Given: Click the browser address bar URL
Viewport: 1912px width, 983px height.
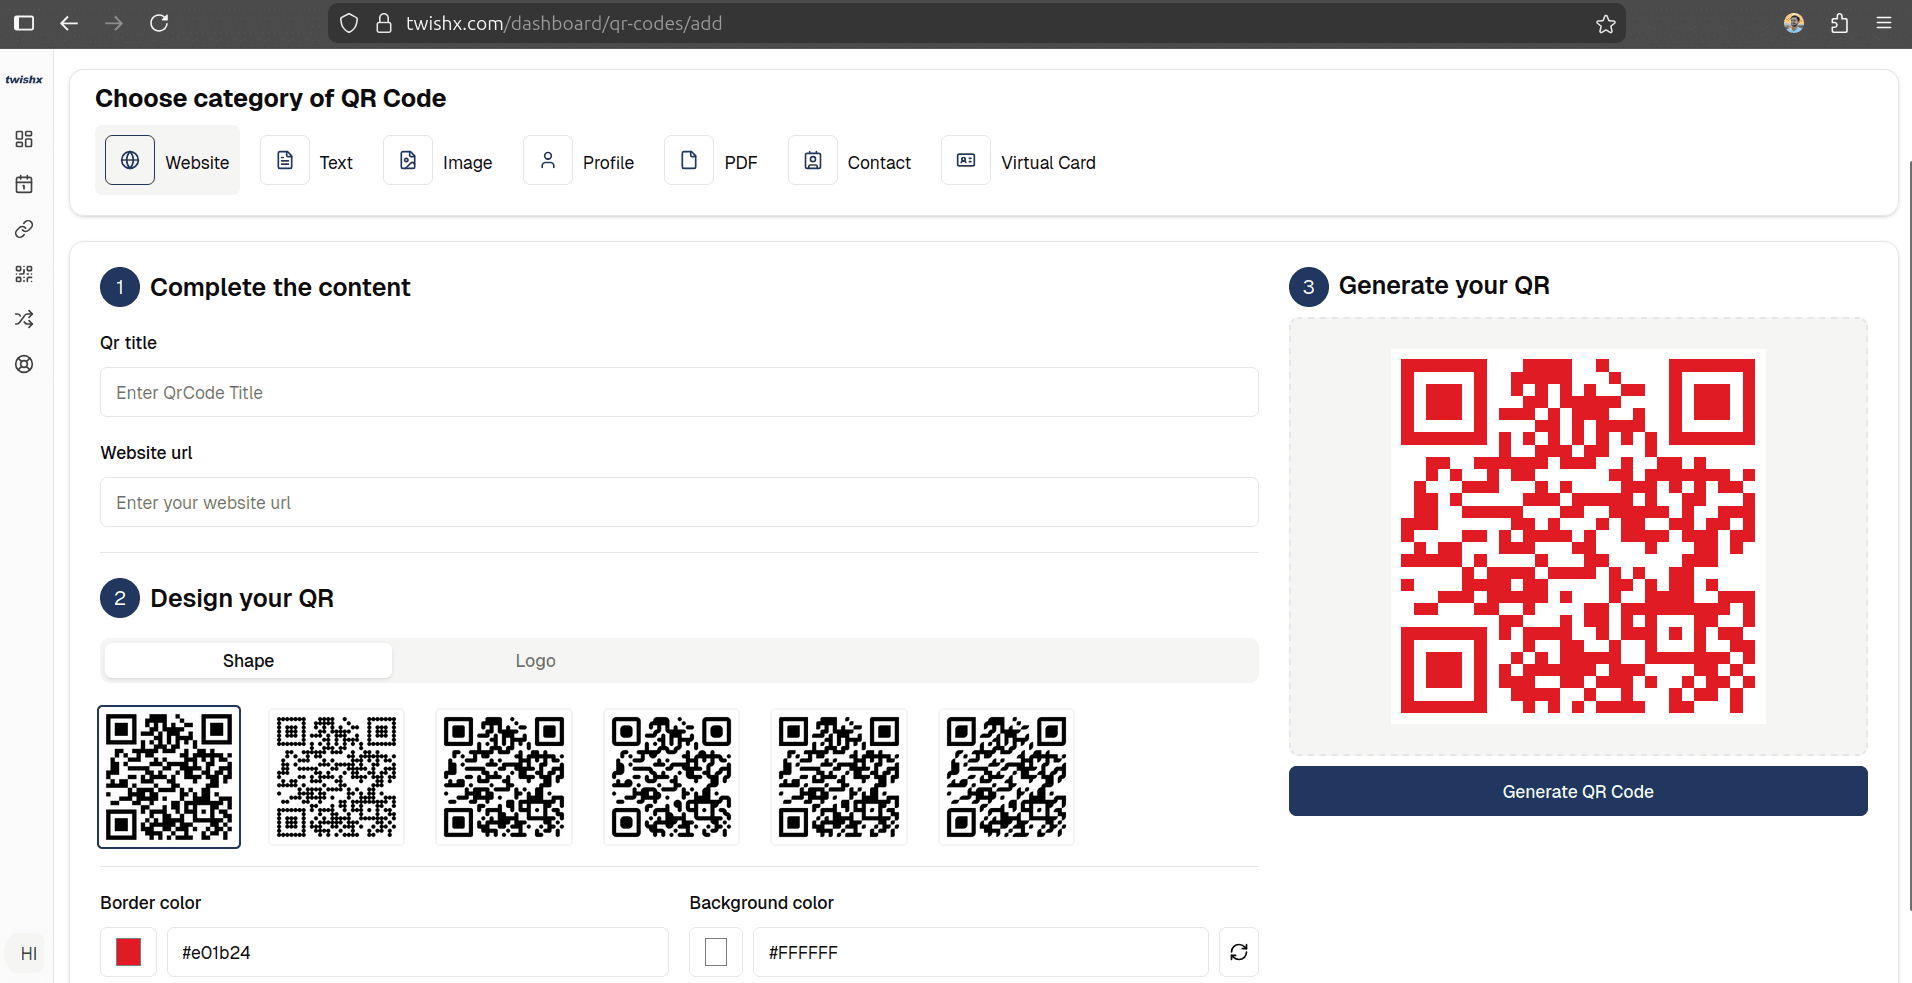Looking at the screenshot, I should 564,23.
